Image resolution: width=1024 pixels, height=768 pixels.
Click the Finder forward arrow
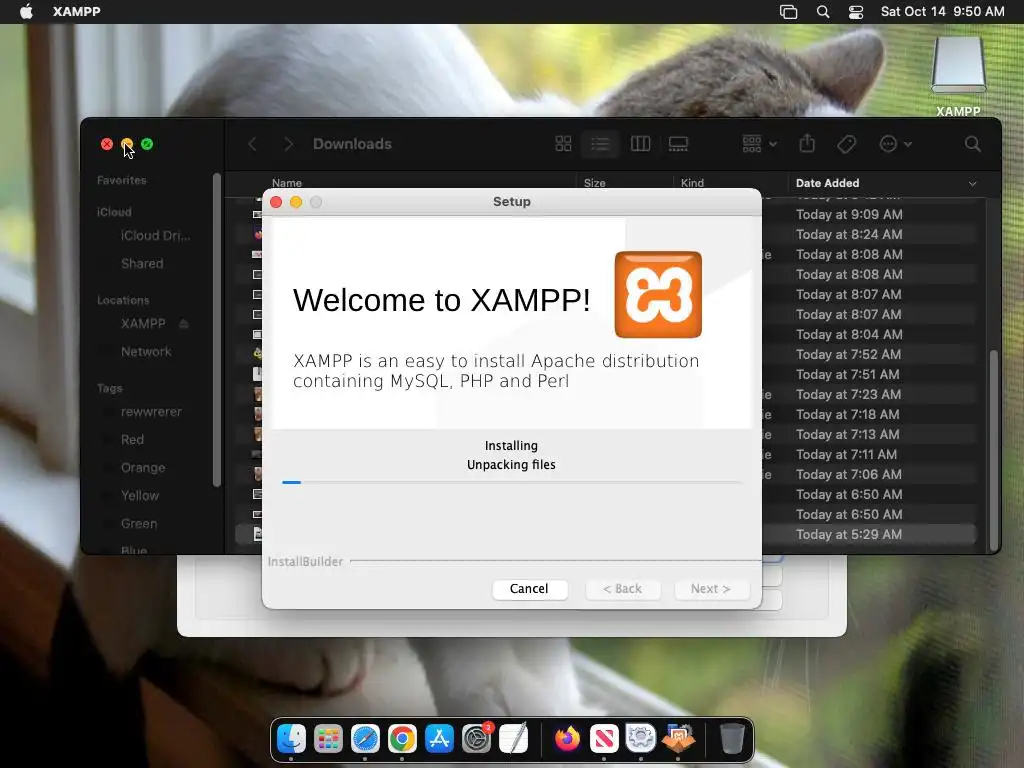(288, 144)
